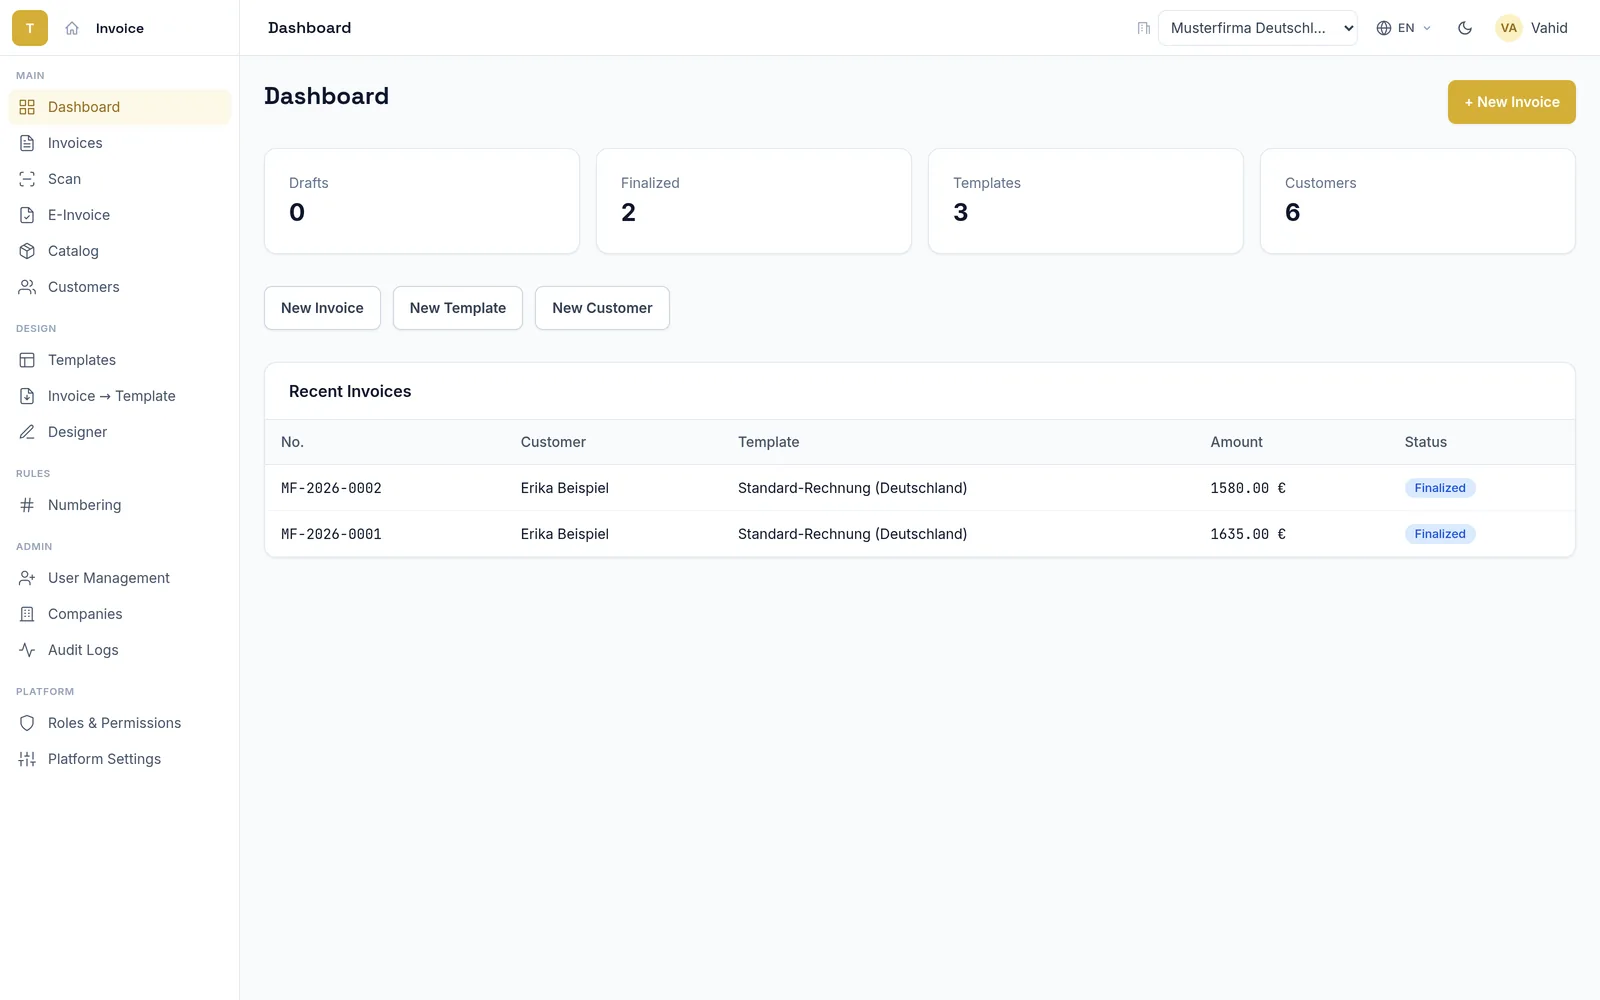Open Roles & Permissions
The image size is (1600, 1000).
coord(120,723)
